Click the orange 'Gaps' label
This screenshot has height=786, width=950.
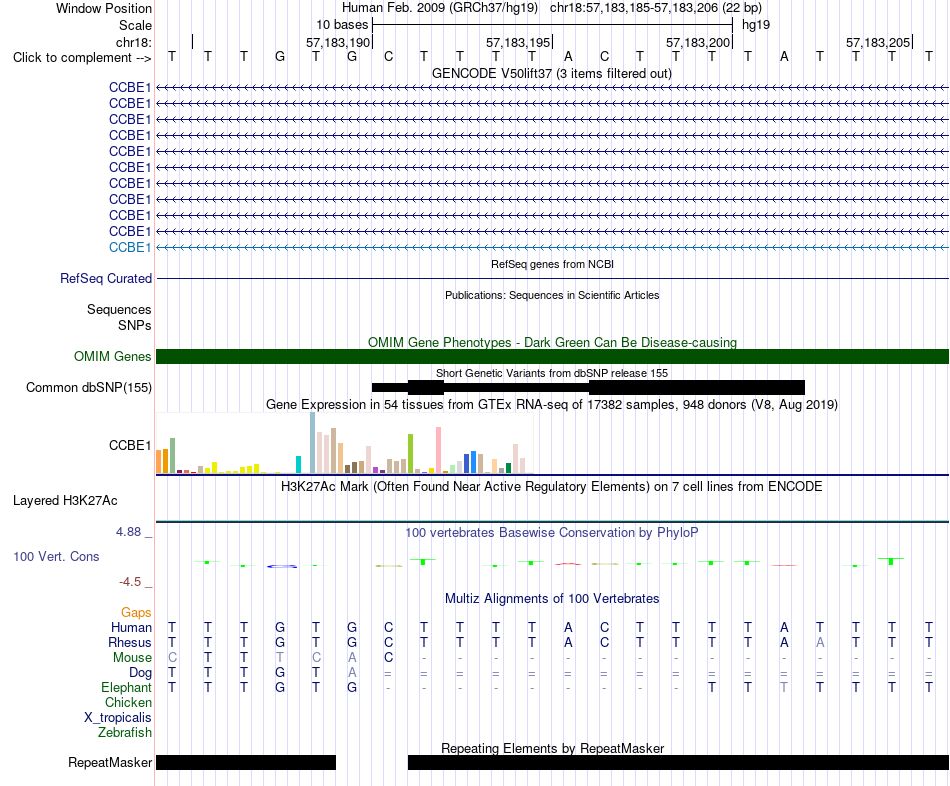136,613
